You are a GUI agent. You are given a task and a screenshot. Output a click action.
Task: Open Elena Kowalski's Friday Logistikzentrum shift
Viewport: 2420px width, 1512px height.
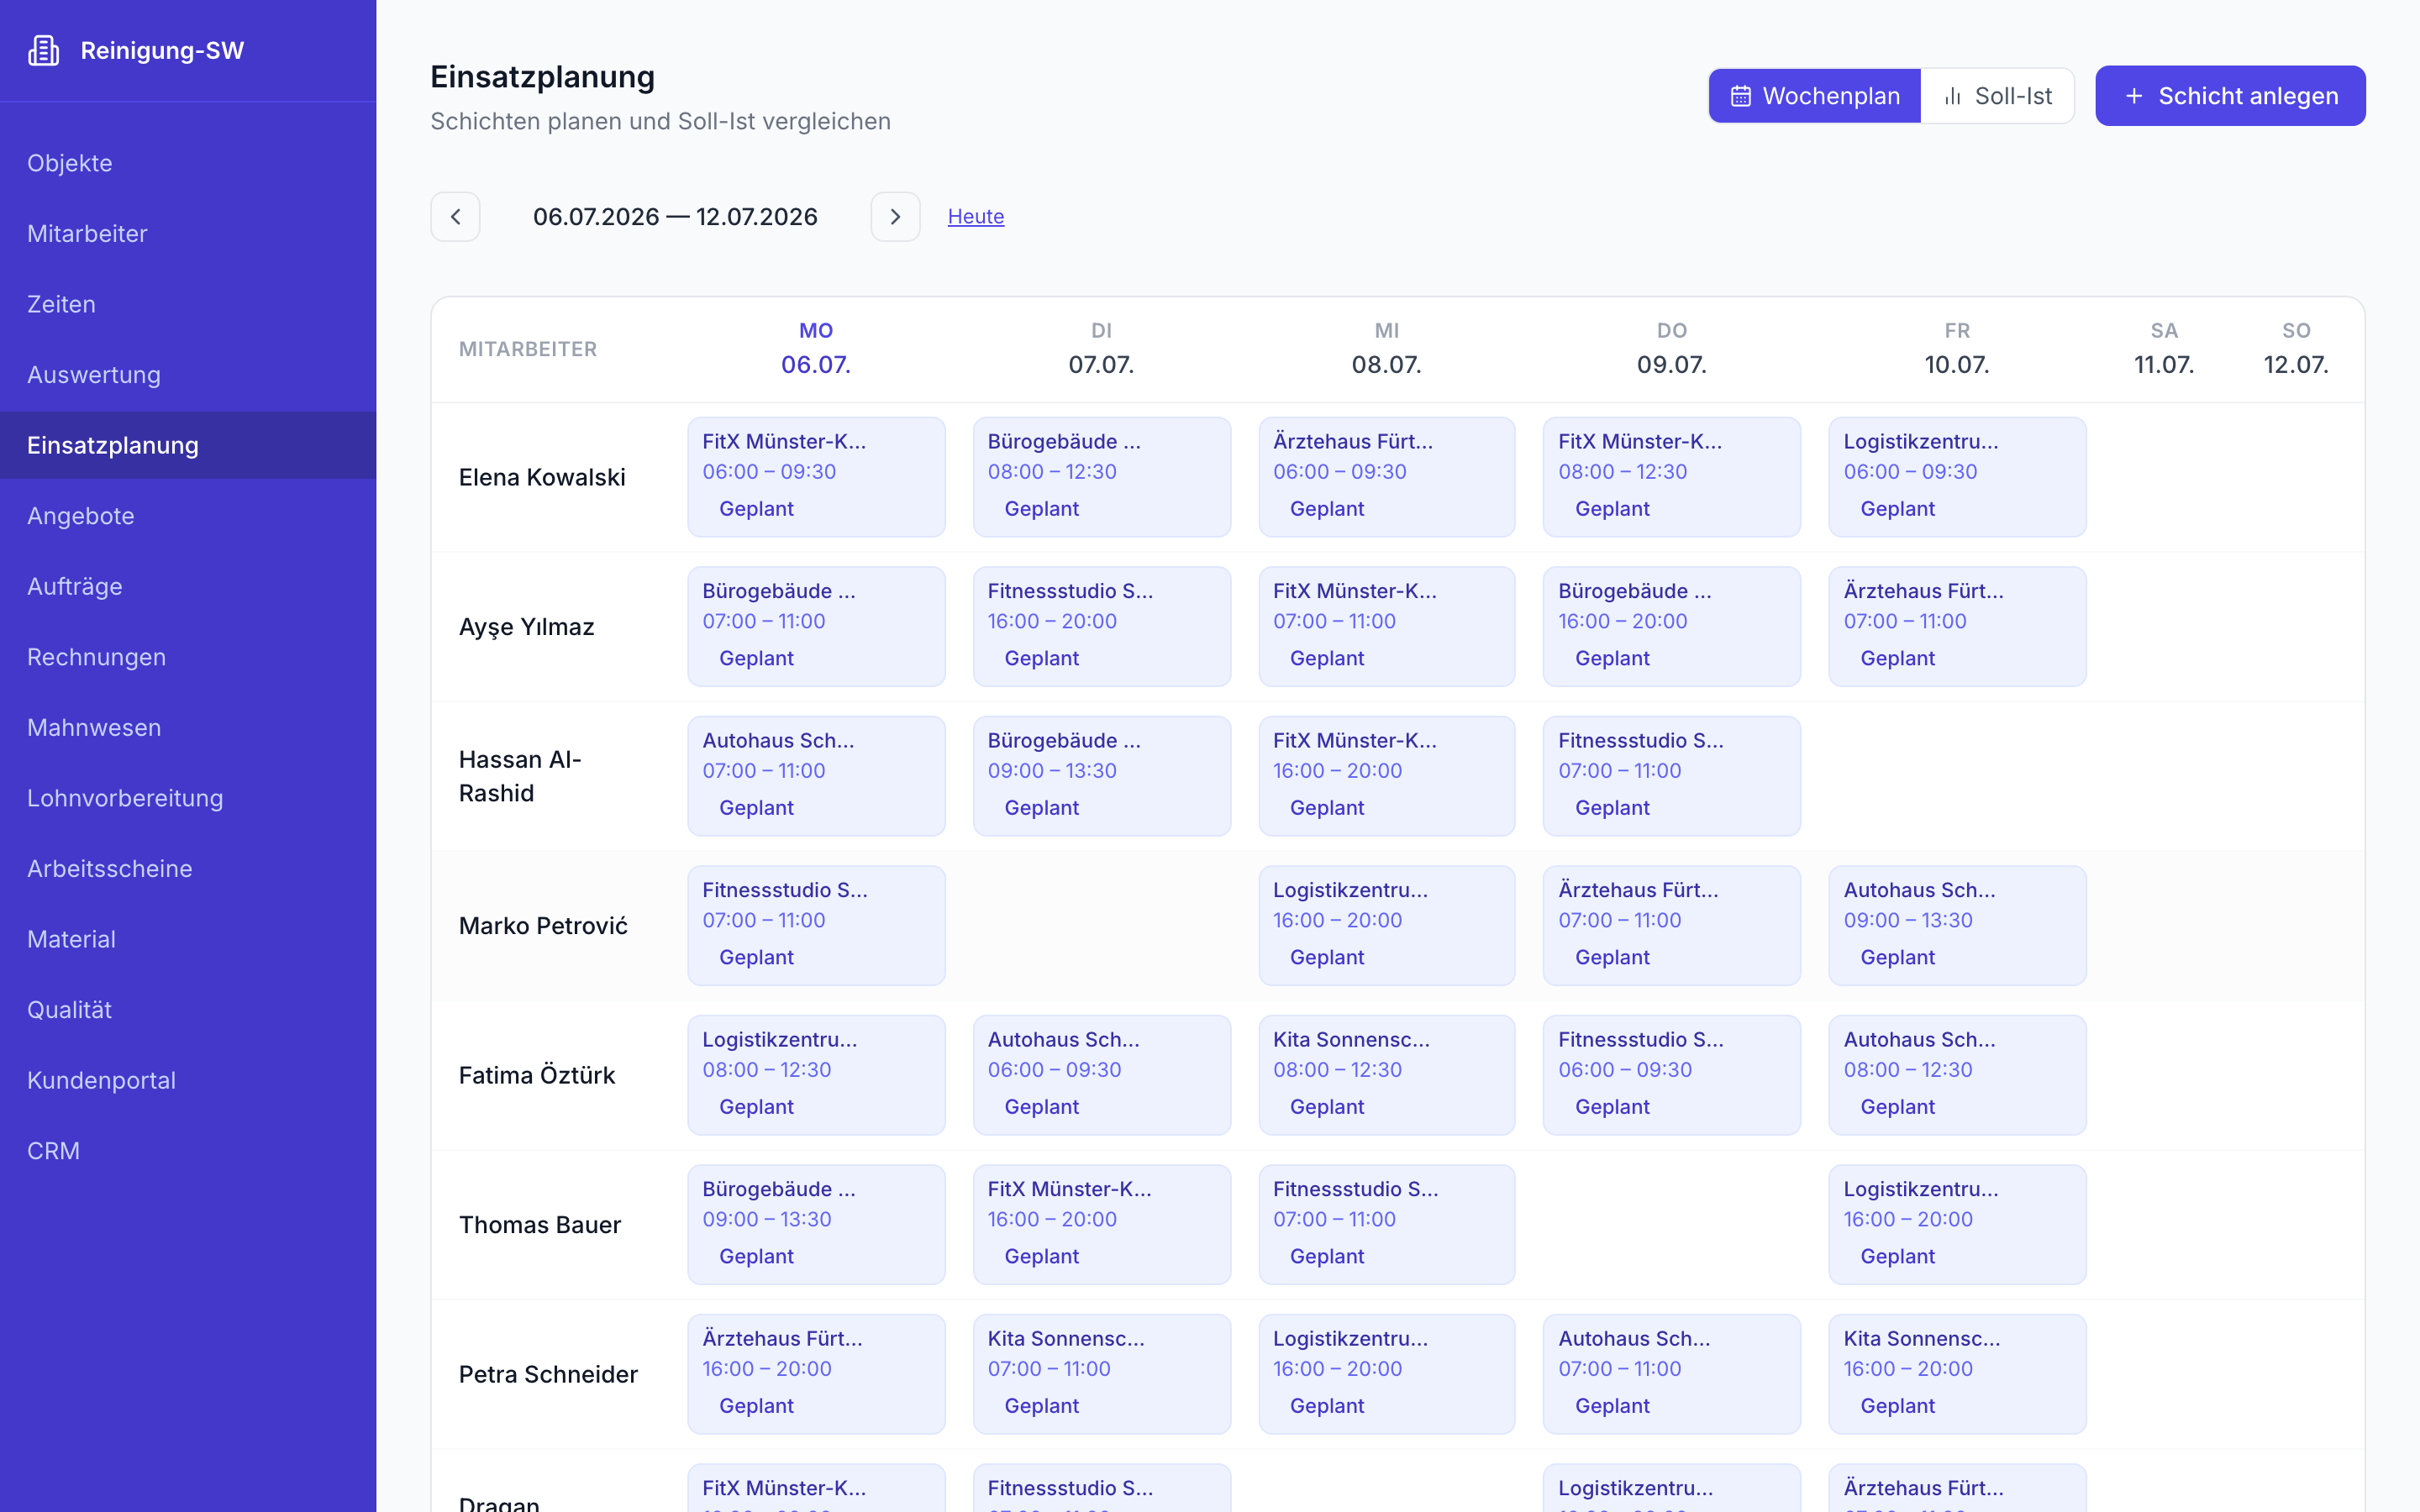click(1957, 477)
